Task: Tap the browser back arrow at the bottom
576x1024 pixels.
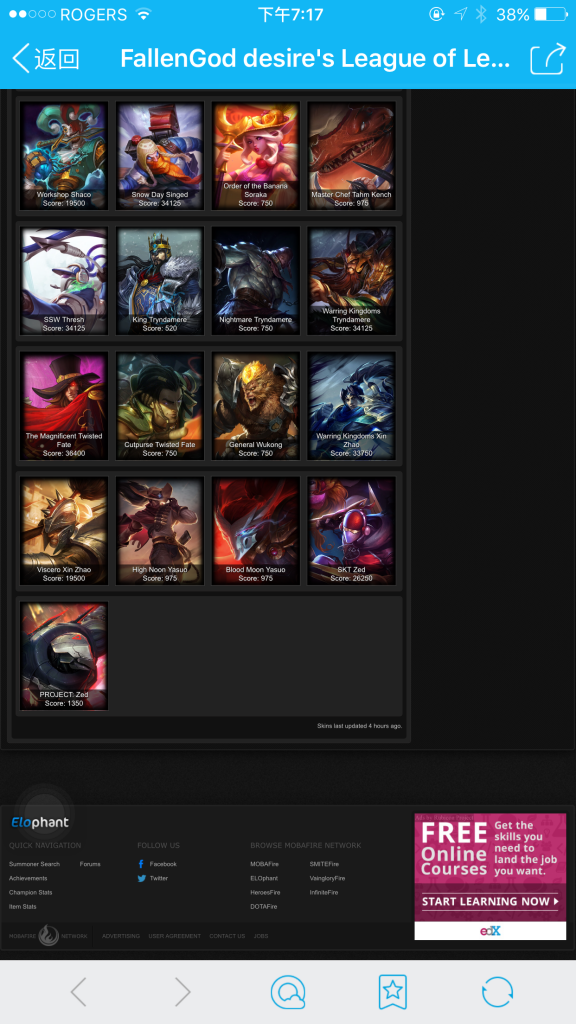Action: pyautogui.click(x=78, y=992)
